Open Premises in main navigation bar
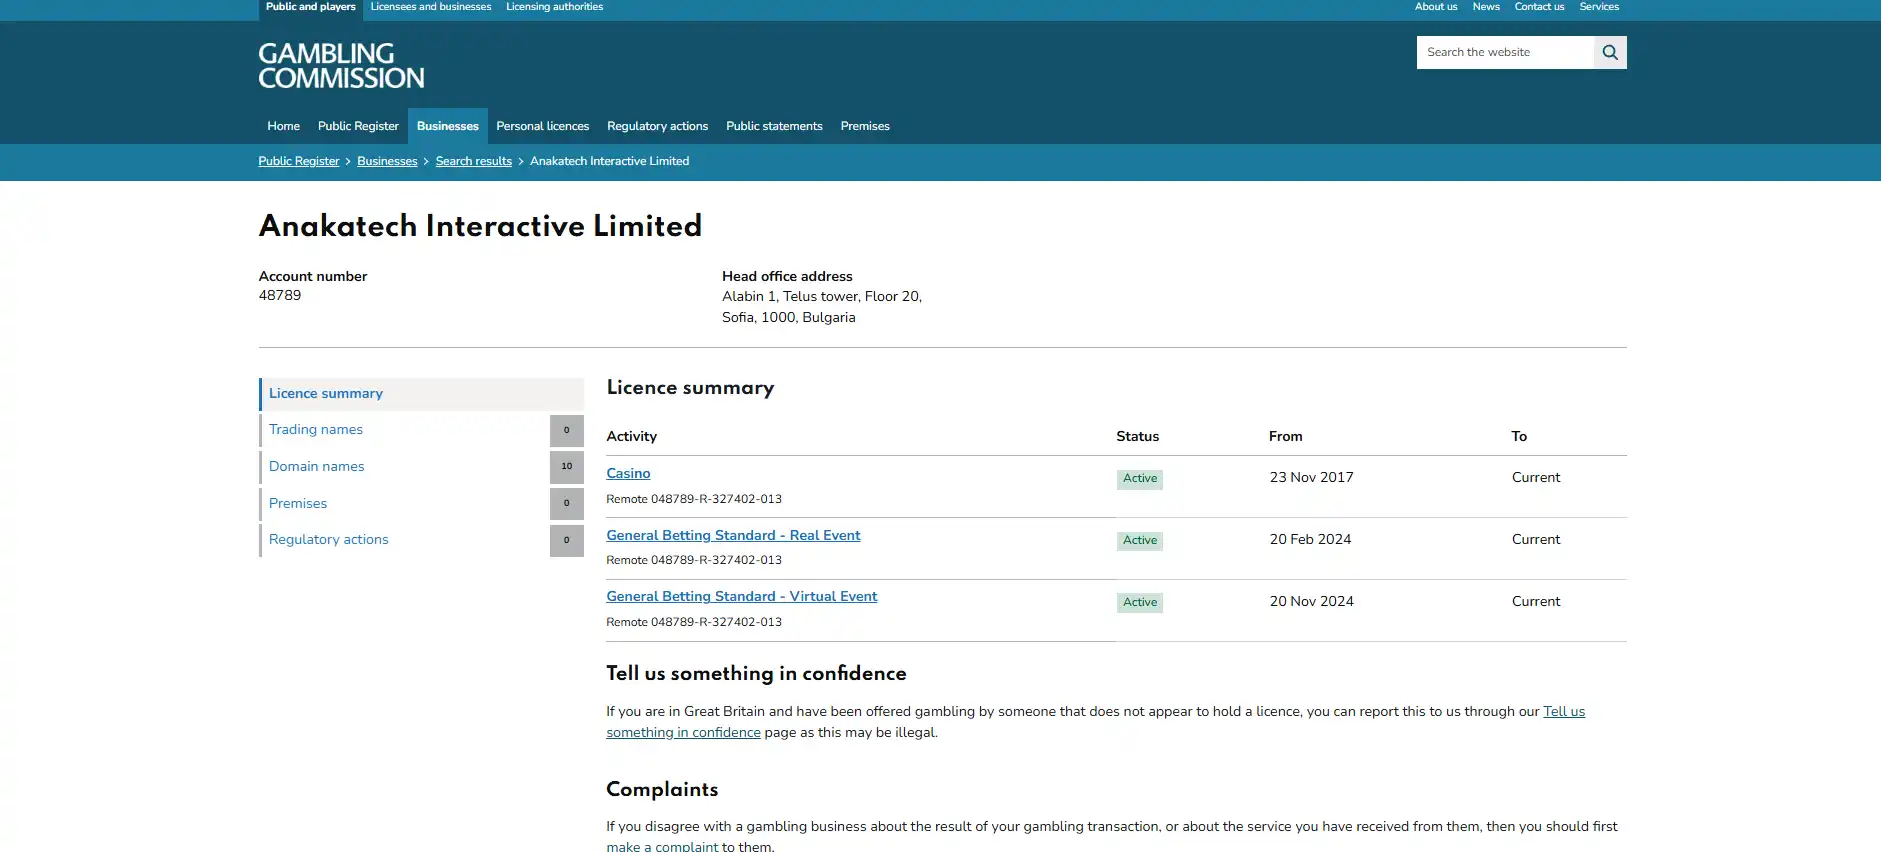The height and width of the screenshot is (852, 1881). 865,126
